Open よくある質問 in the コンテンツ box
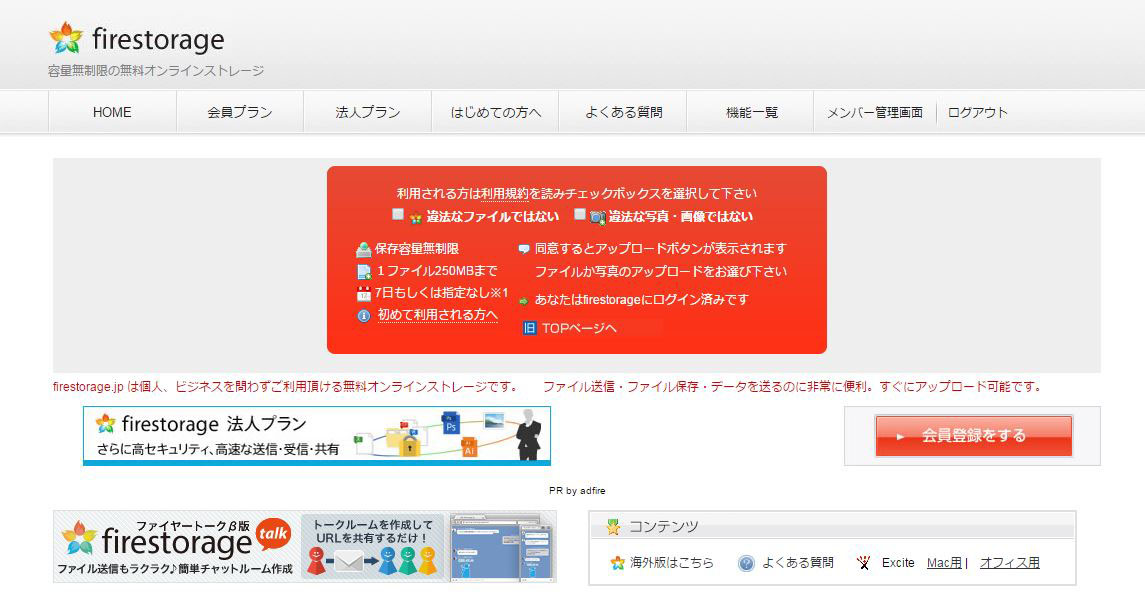Screen dimensions: 1145x611 (797, 563)
